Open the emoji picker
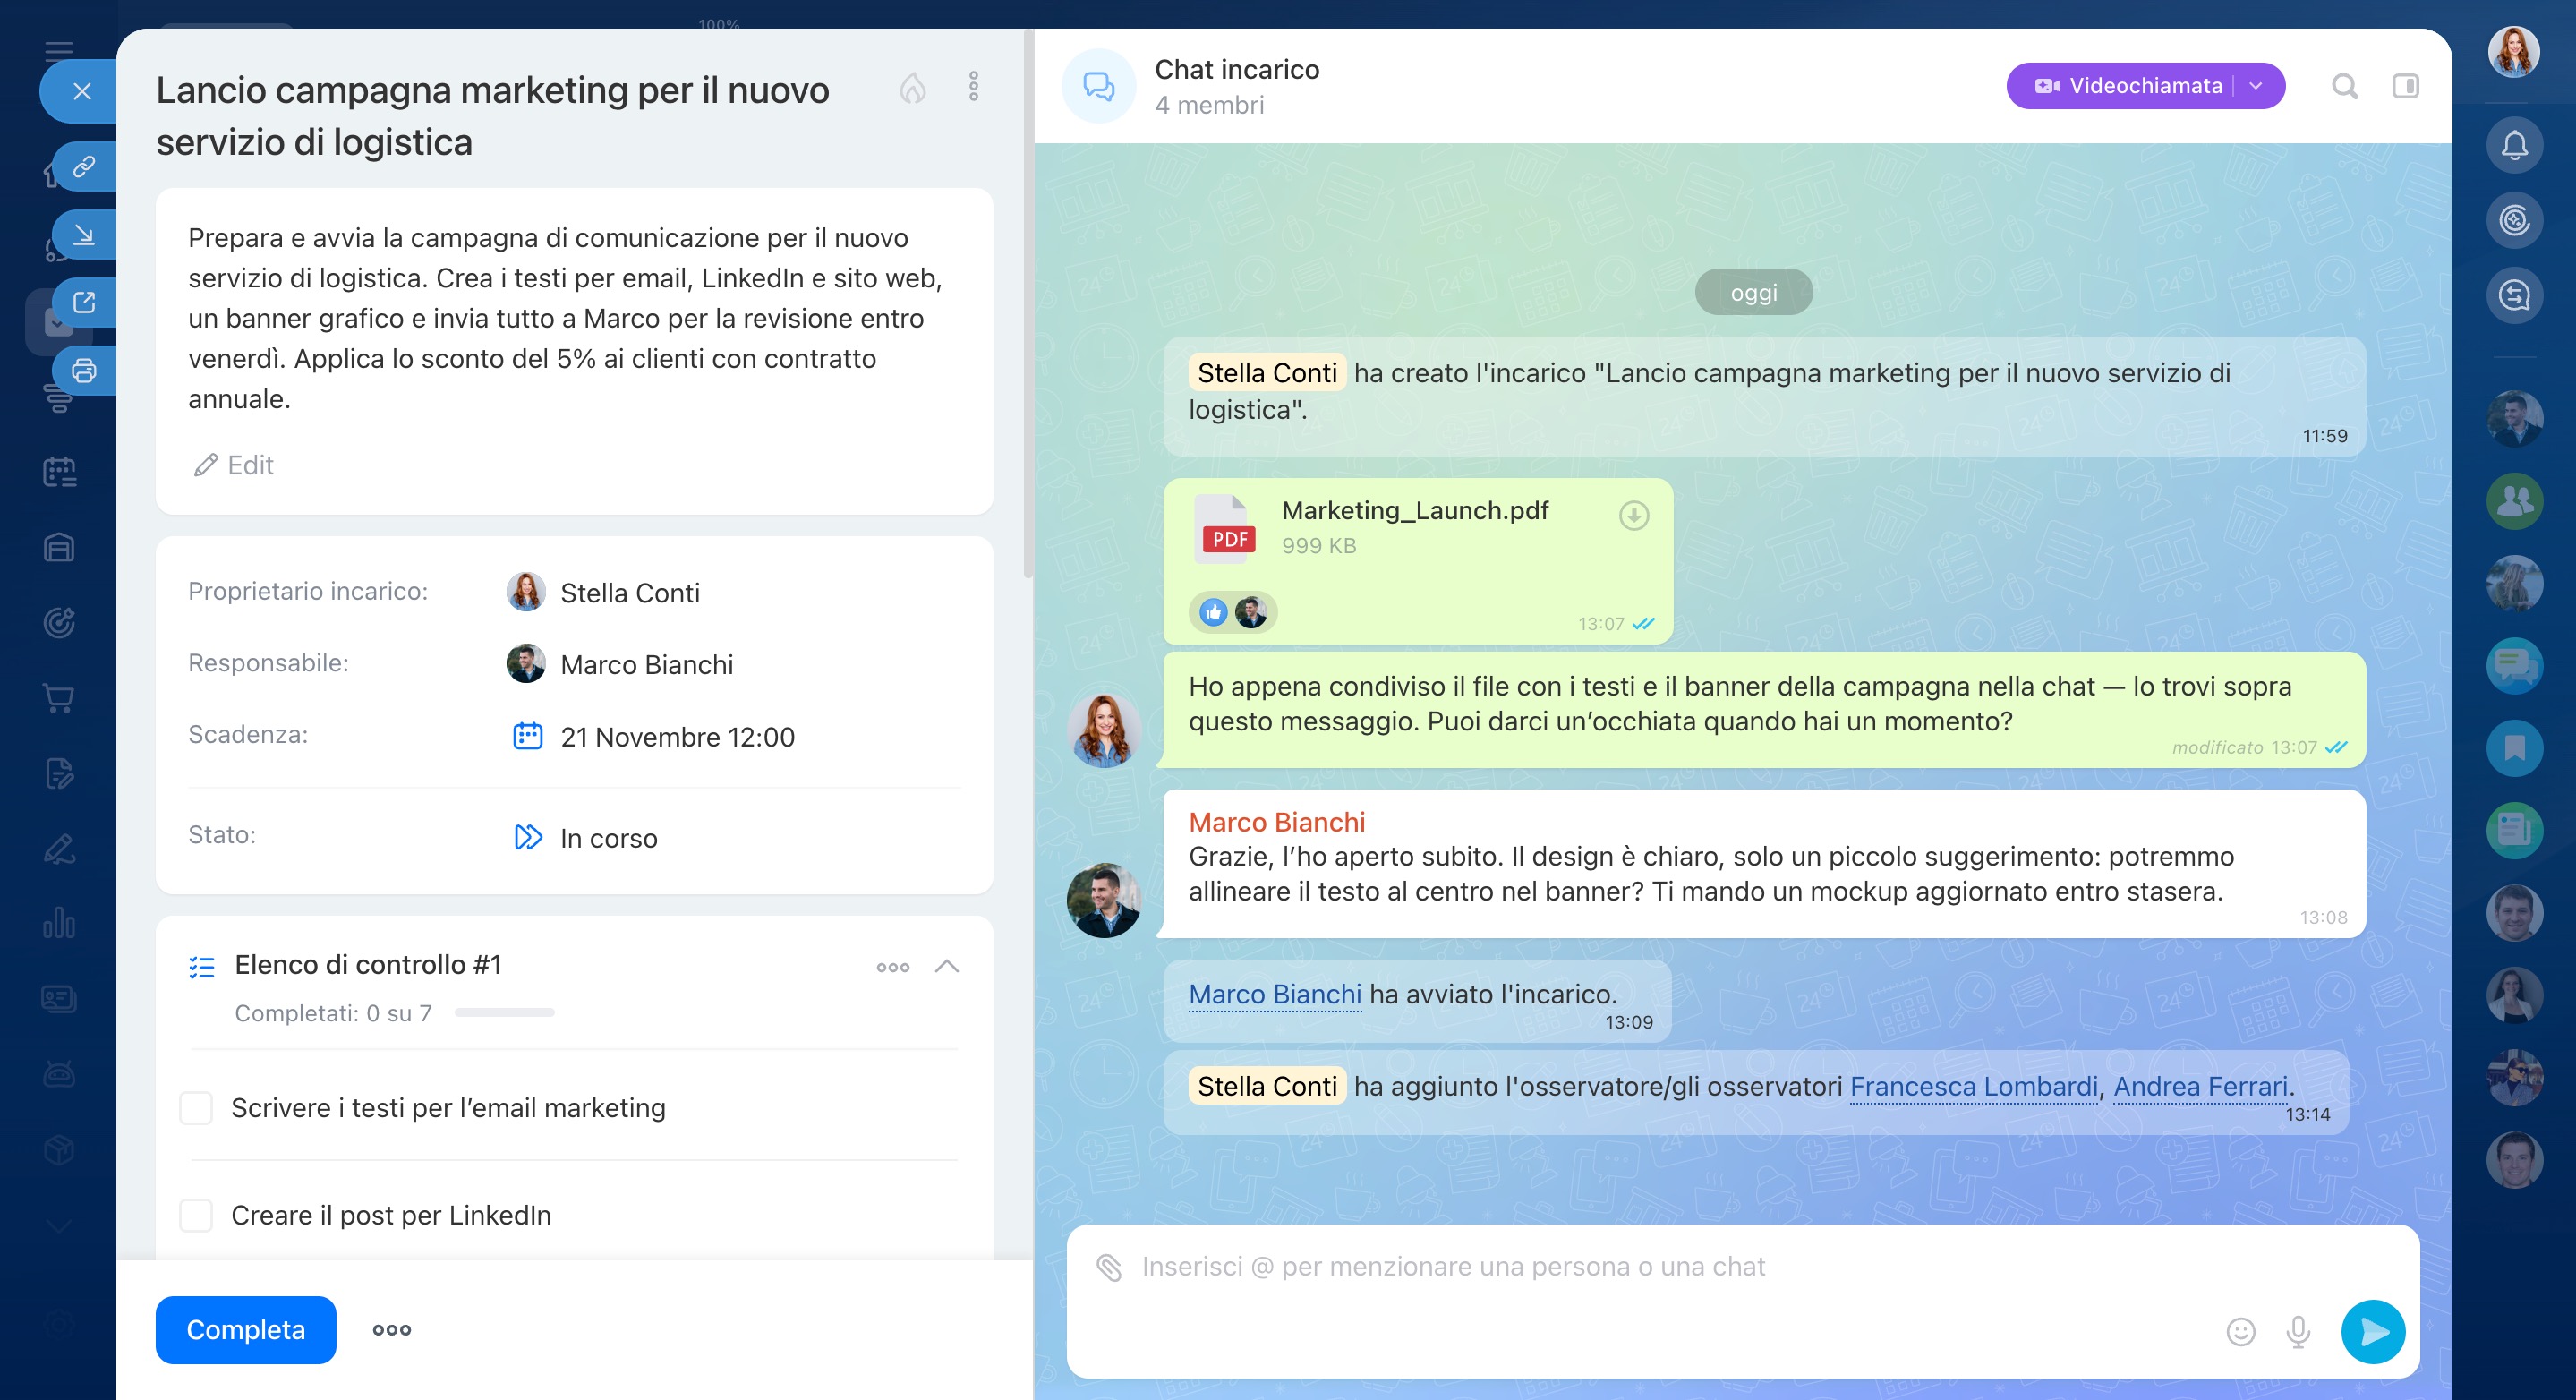 (2240, 1331)
